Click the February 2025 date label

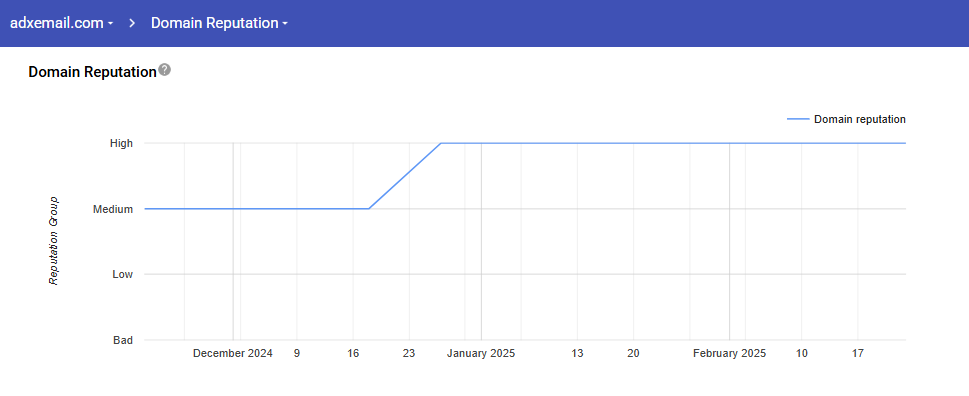pyautogui.click(x=729, y=354)
